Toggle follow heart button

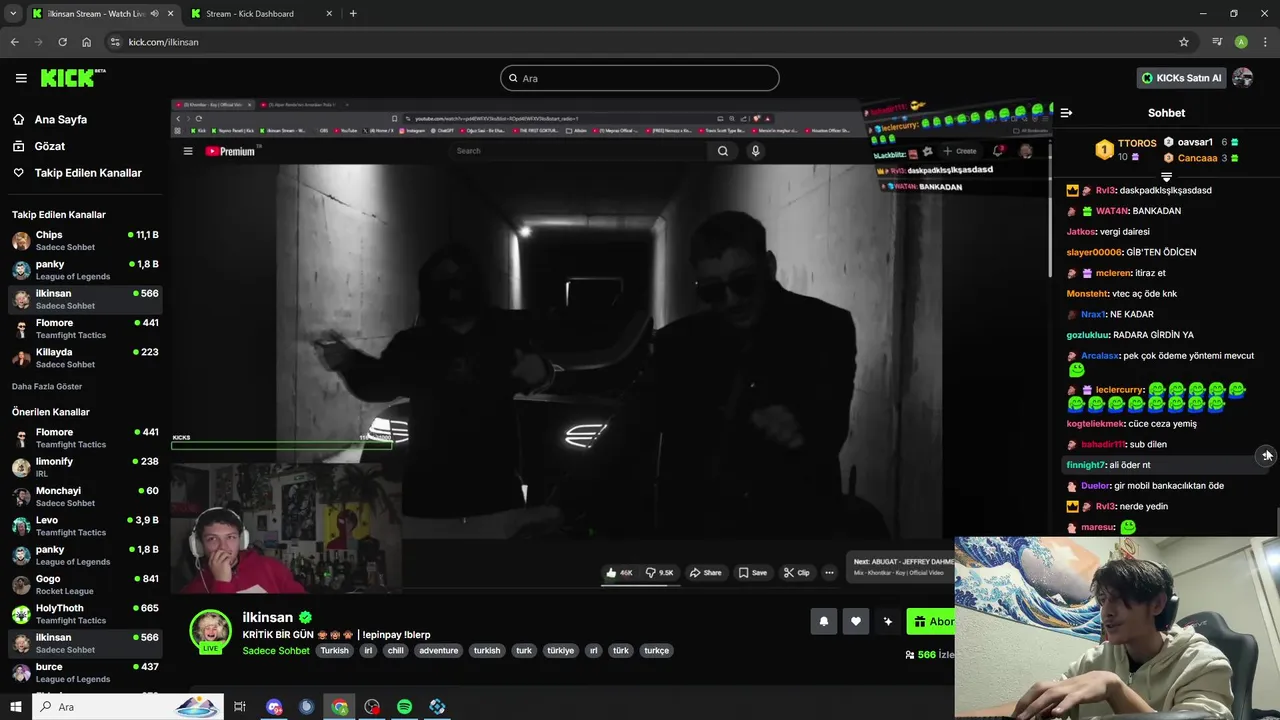tap(855, 621)
